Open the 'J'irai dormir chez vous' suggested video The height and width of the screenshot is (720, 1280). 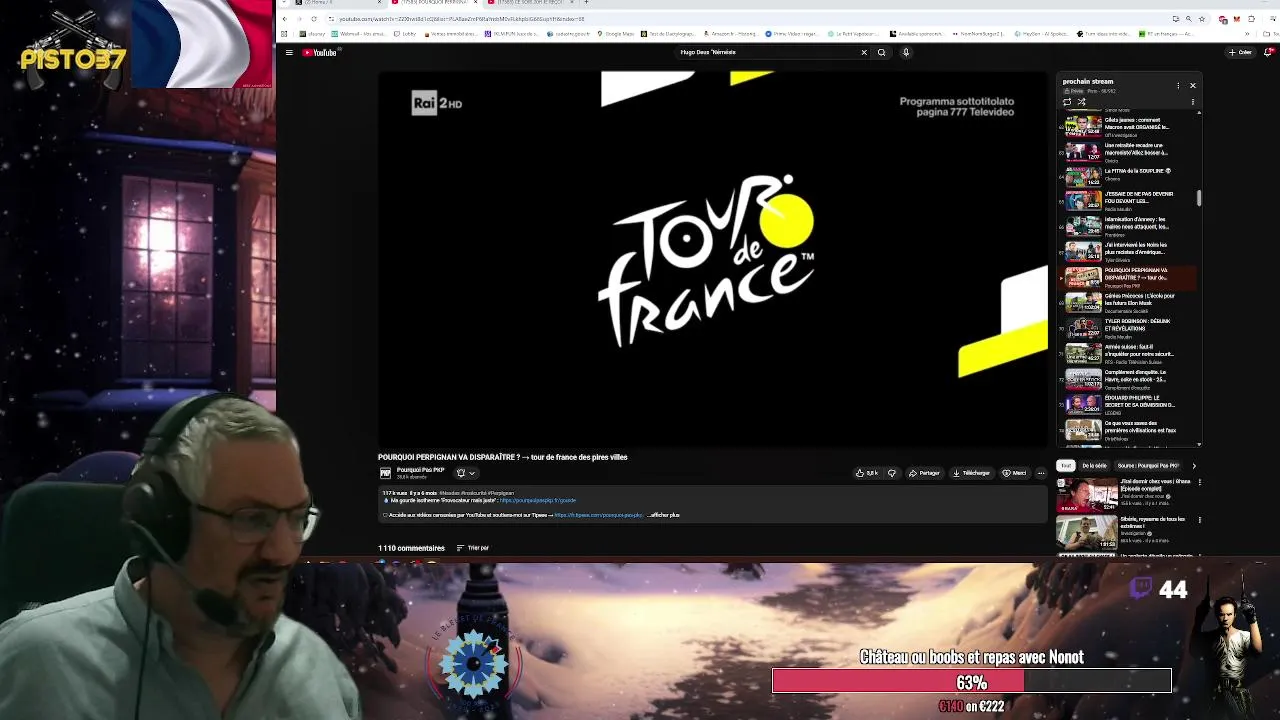(1125, 494)
